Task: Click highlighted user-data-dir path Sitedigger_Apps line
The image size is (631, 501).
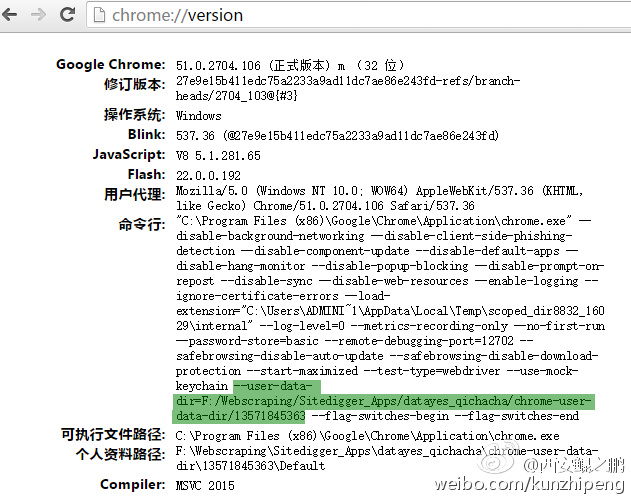Action: pos(384,401)
